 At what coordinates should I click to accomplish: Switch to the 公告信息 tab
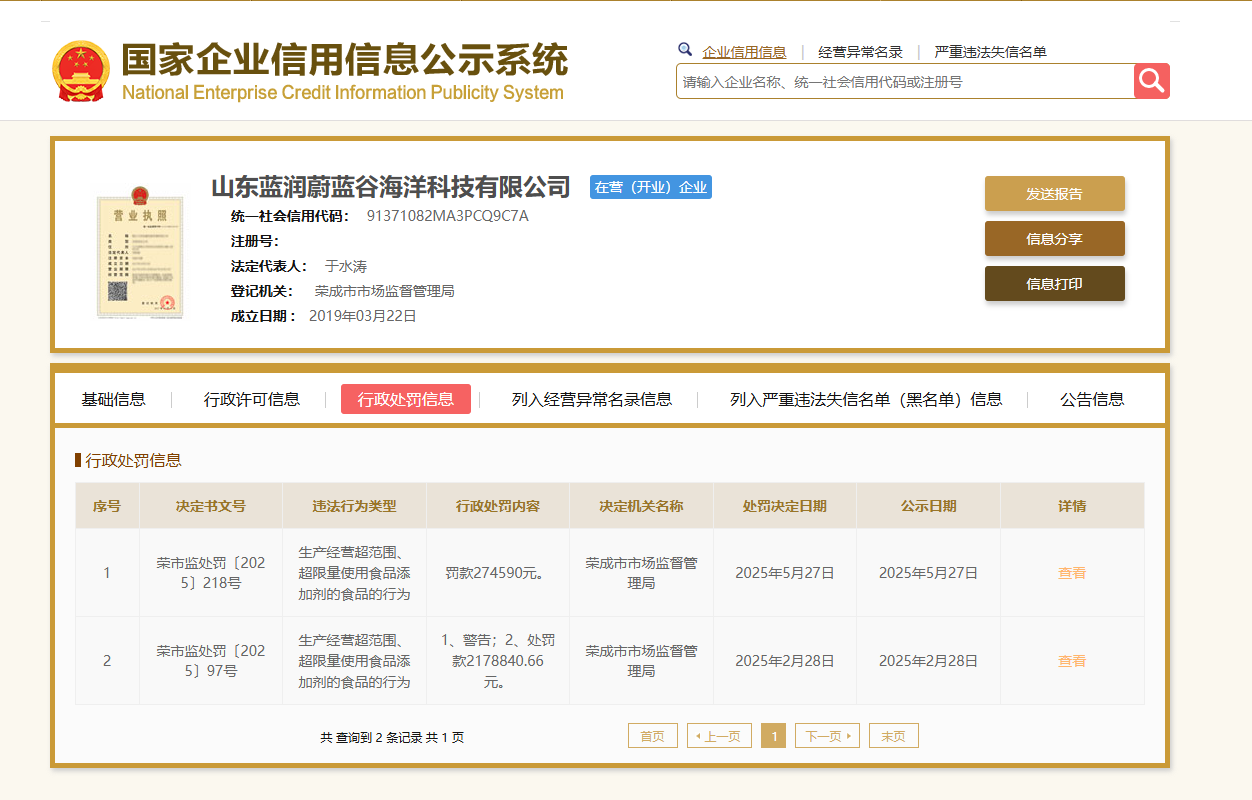[x=1092, y=399]
